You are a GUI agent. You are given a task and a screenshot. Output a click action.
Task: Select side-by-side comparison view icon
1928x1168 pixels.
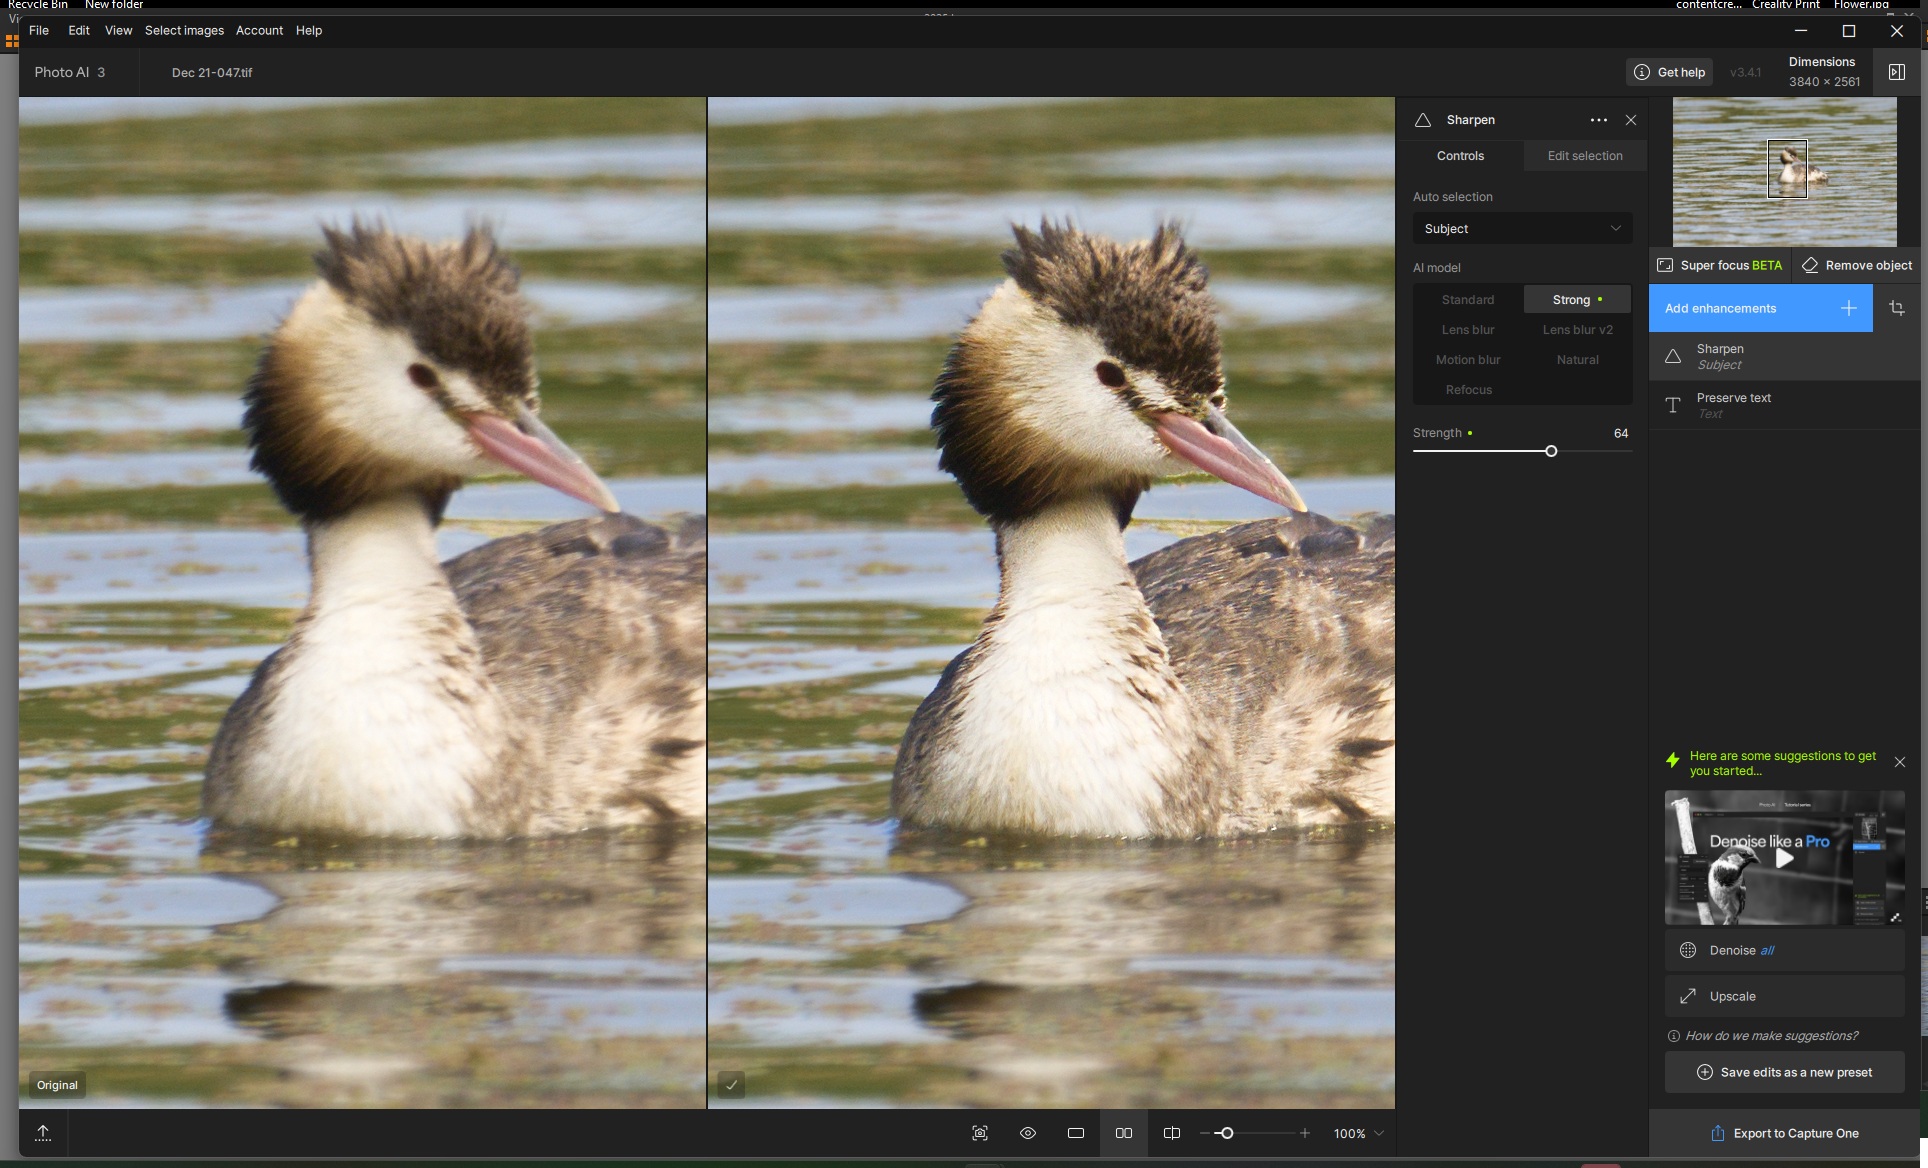click(1124, 1133)
